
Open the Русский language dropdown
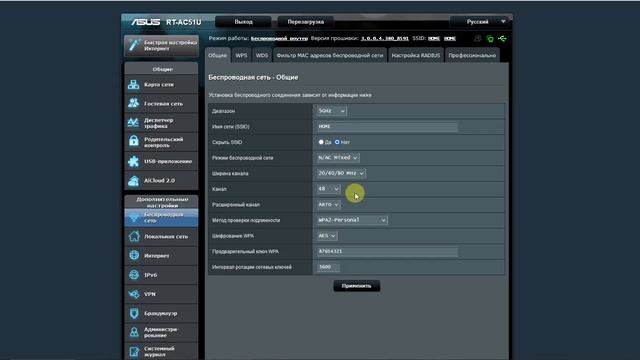(x=481, y=22)
